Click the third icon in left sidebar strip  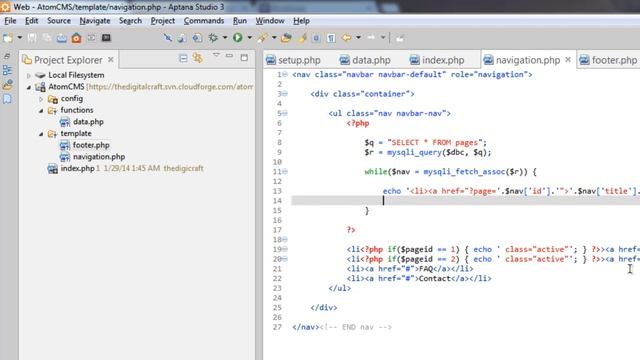pyautogui.click(x=7, y=84)
